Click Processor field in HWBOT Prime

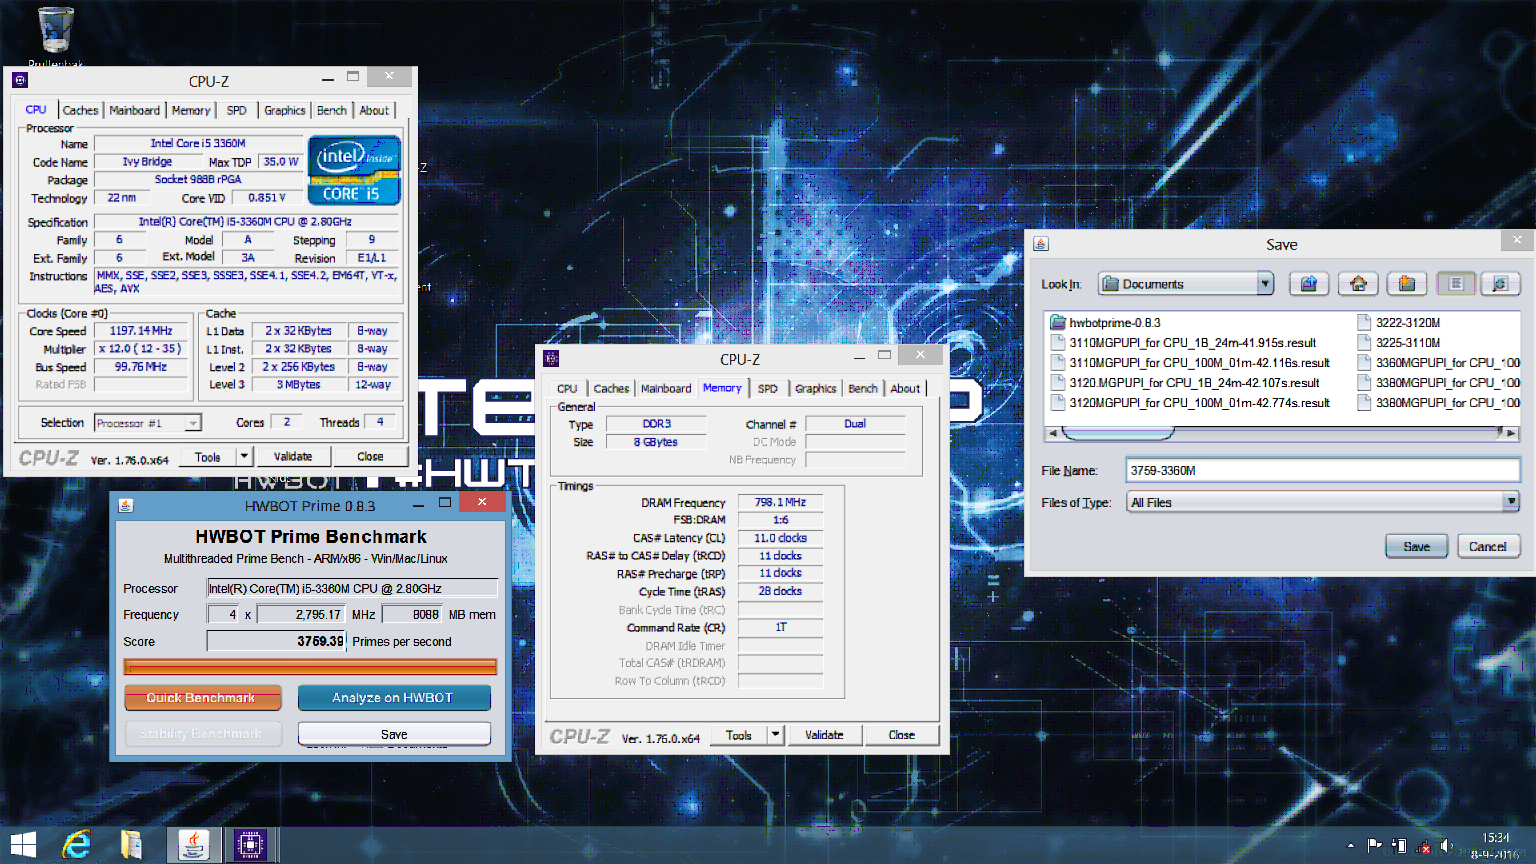[352, 588]
